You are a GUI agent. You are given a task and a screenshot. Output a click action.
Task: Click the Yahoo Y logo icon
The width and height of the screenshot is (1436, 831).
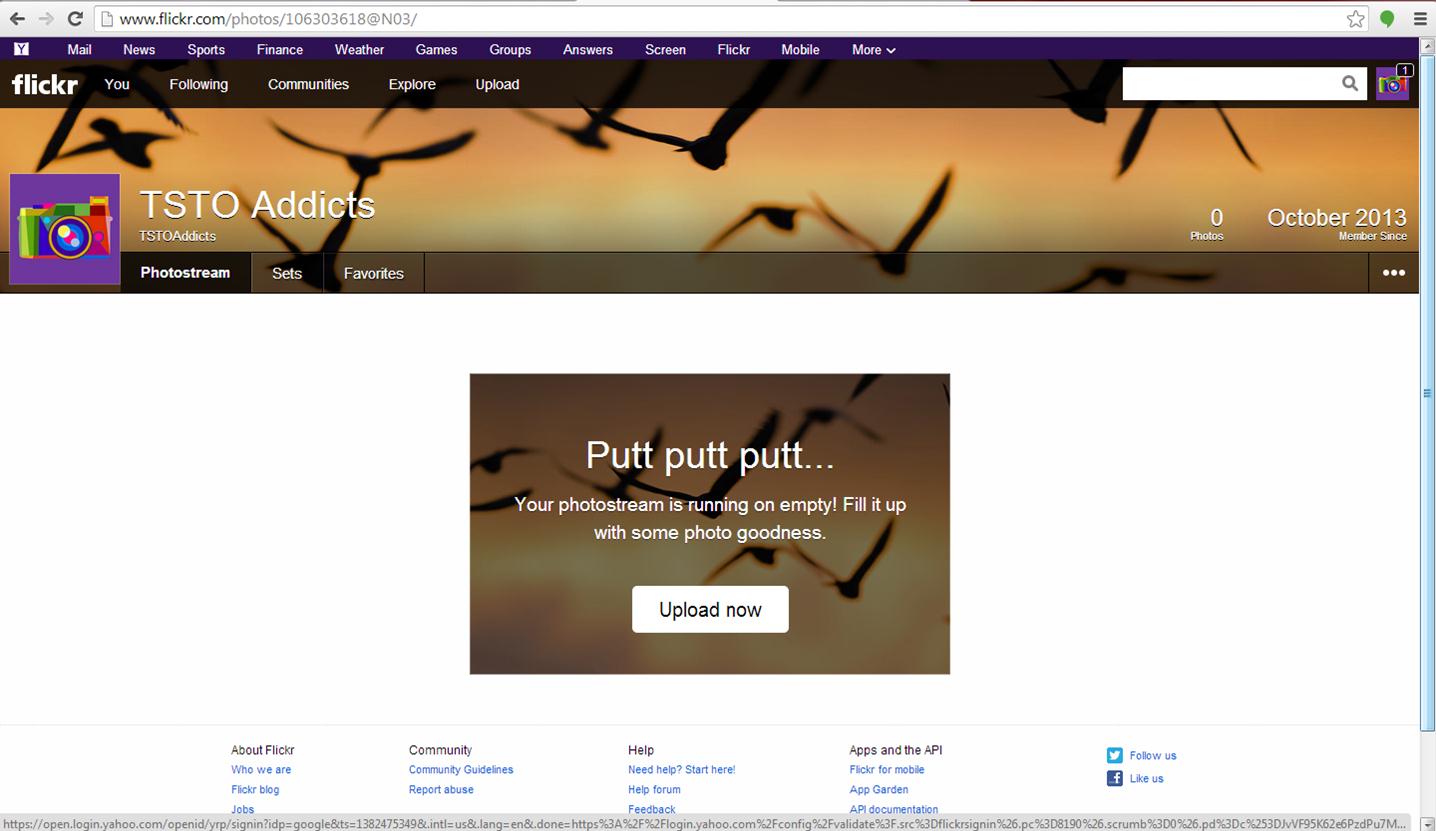(21, 49)
